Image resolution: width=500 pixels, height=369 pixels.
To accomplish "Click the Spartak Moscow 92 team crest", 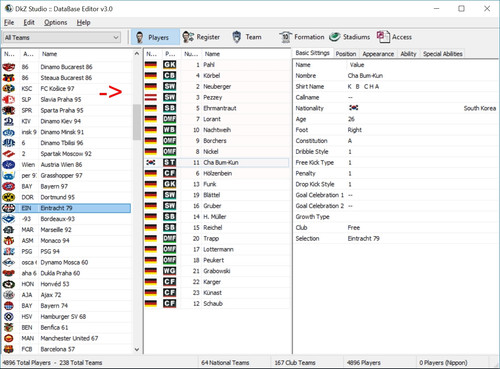I will tap(9, 154).
